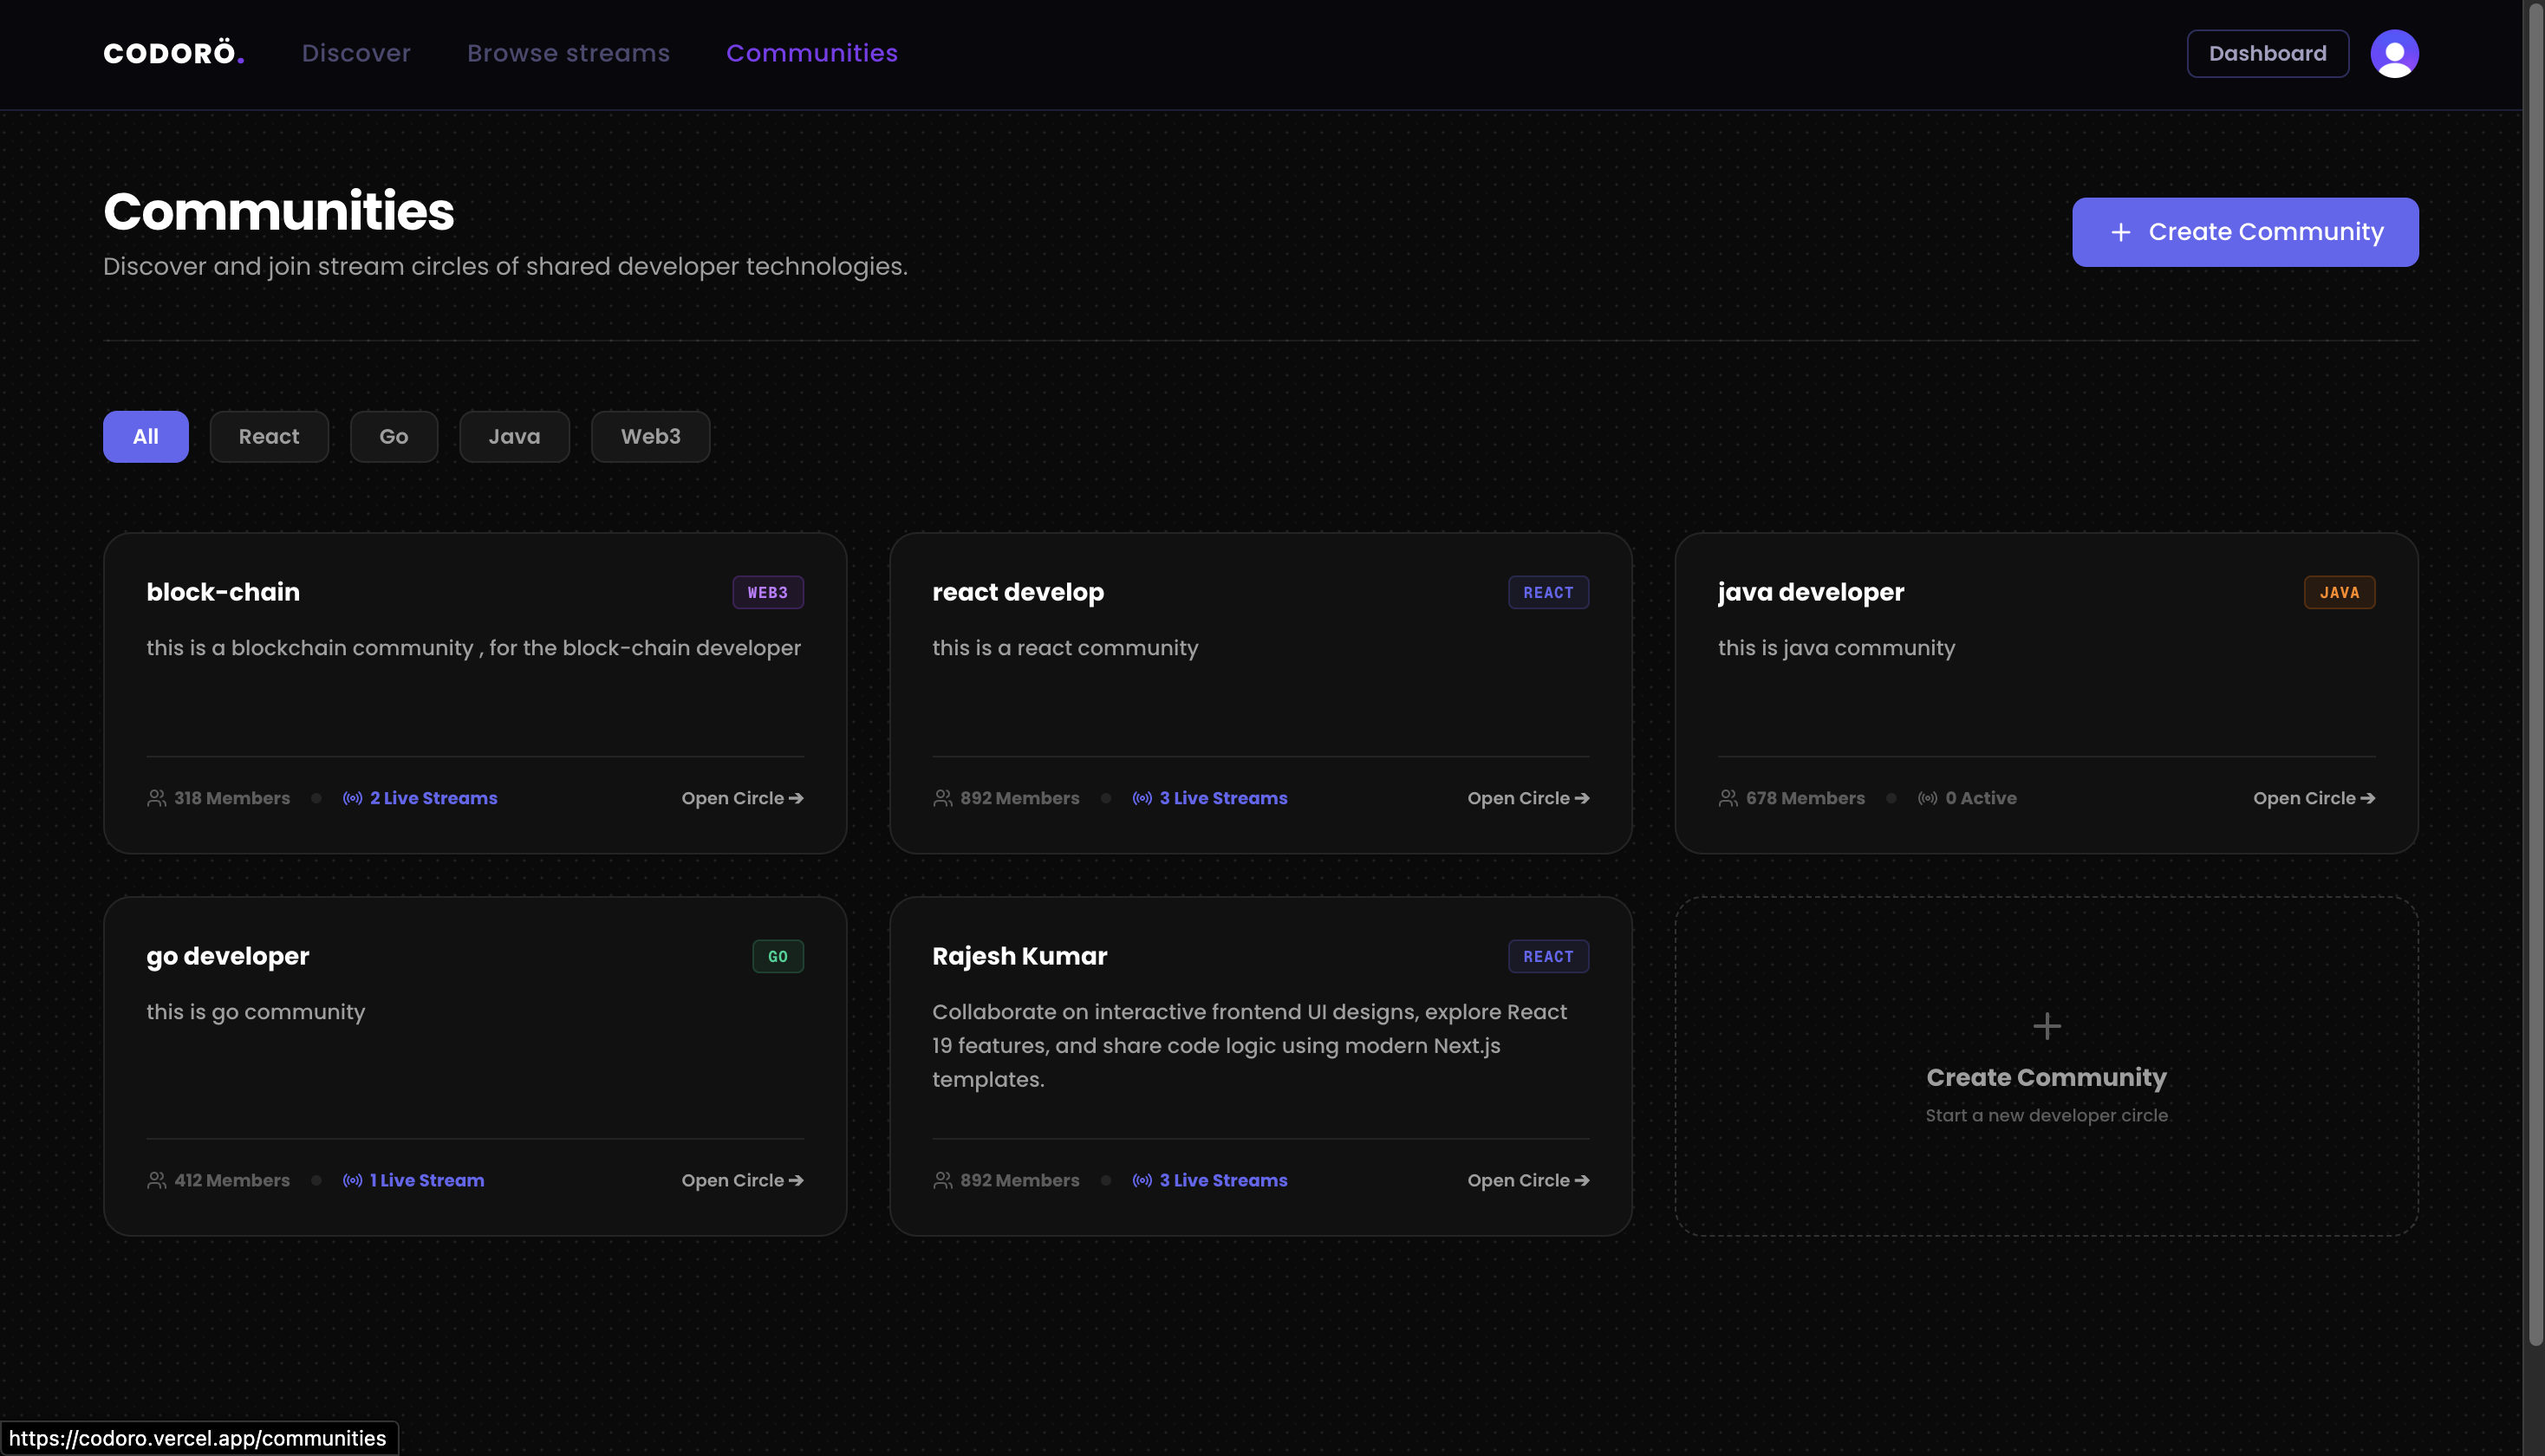Click the 1 Live Stream label
Viewport: 2545px width, 1456px height.
[x=427, y=1180]
